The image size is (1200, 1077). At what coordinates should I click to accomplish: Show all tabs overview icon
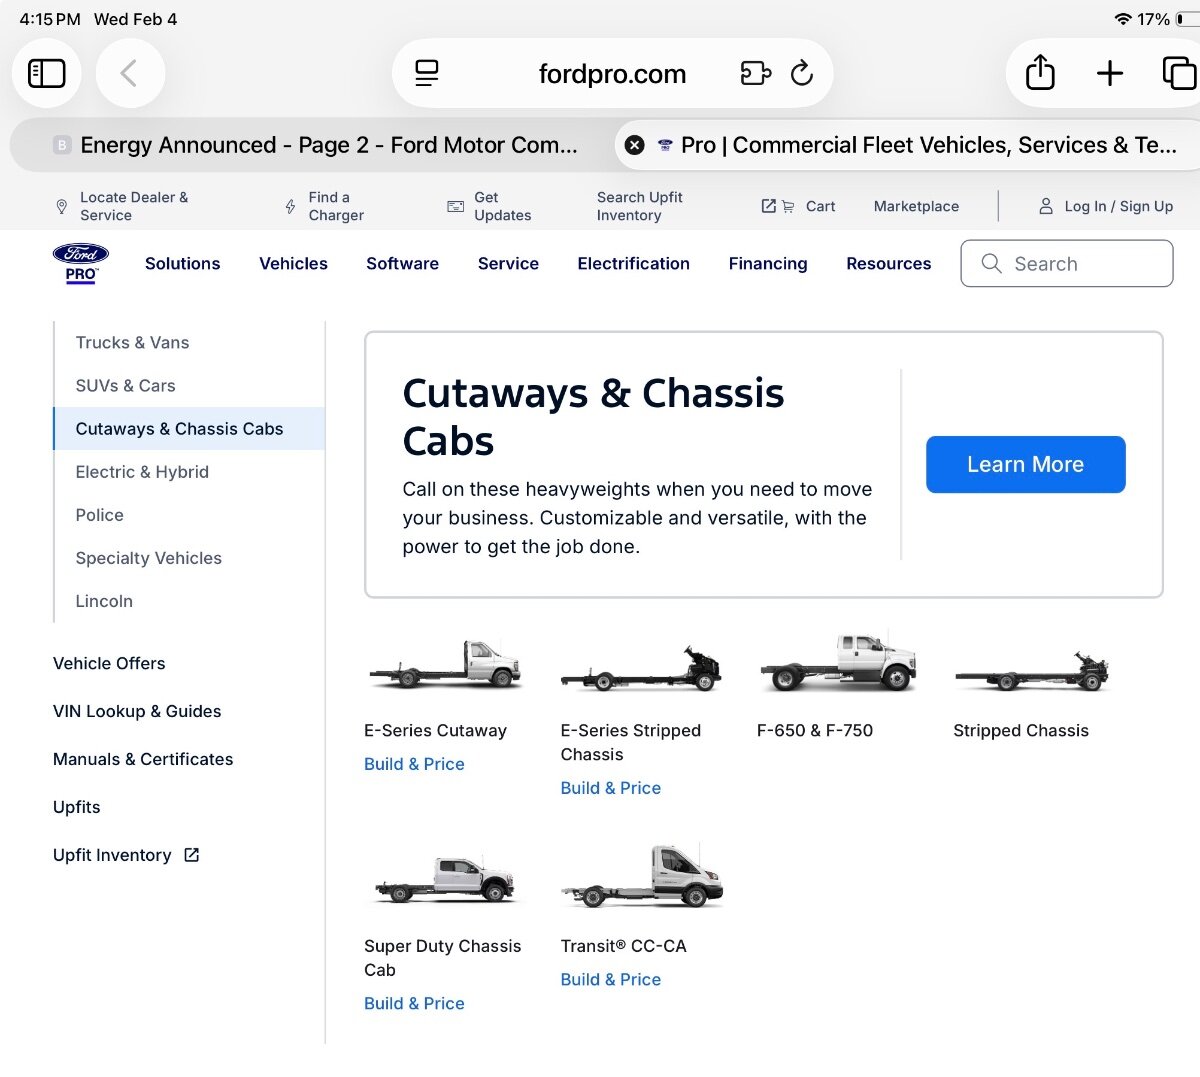pos(1178,73)
